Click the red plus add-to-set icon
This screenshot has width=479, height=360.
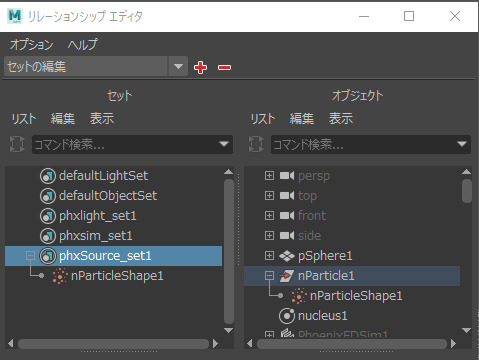pyautogui.click(x=200, y=68)
